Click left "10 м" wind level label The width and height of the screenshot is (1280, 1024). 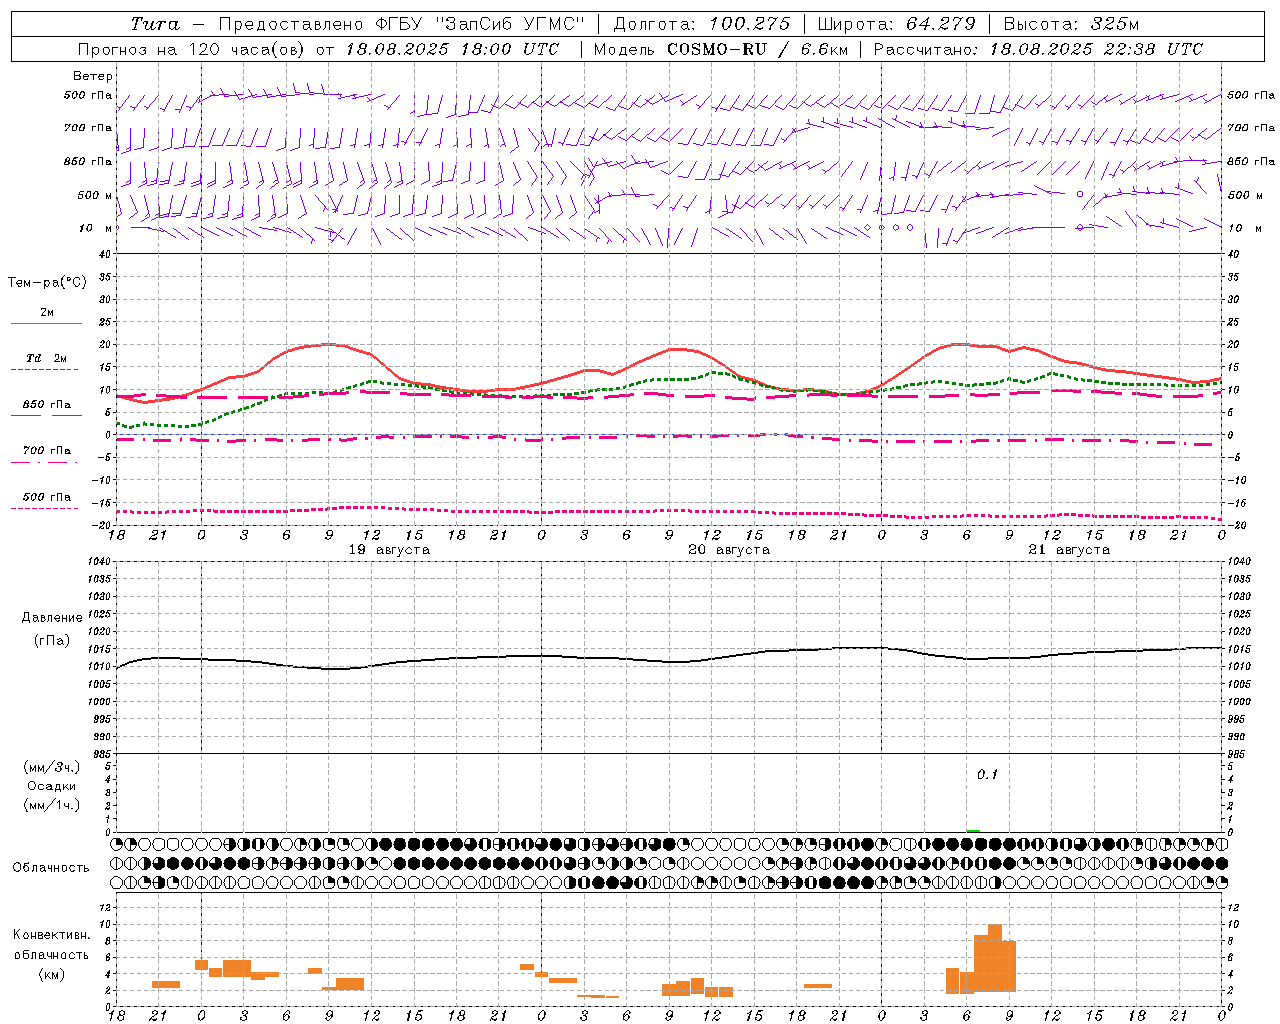pyautogui.click(x=95, y=228)
